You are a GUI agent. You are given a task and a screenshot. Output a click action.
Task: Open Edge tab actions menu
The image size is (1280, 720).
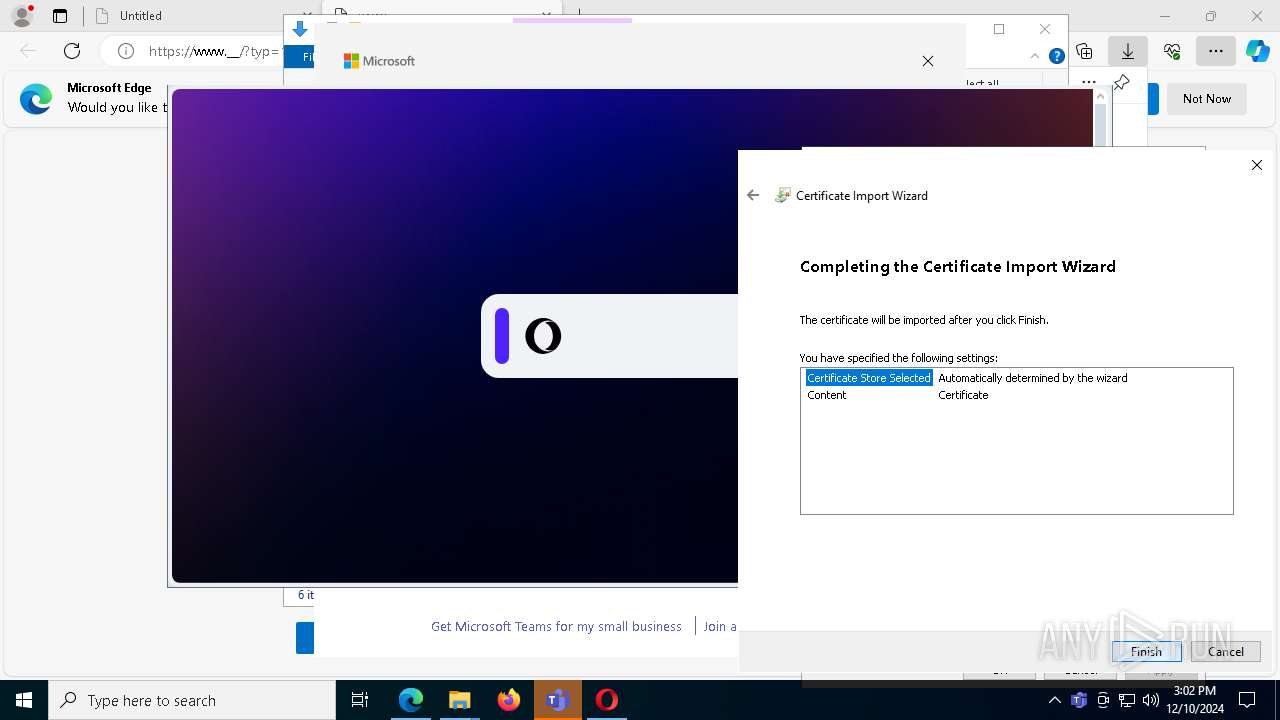pyautogui.click(x=60, y=16)
